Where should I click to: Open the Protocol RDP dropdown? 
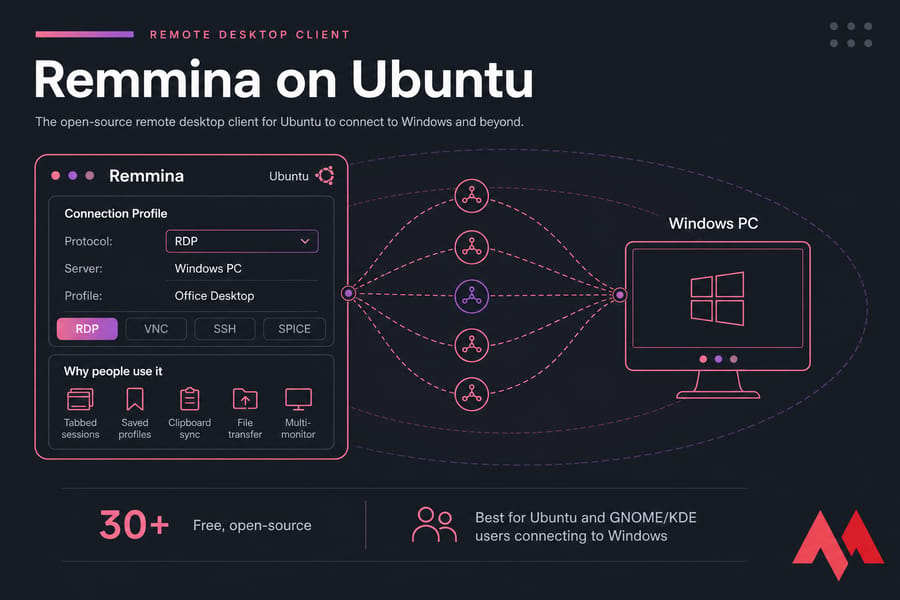pyautogui.click(x=242, y=241)
